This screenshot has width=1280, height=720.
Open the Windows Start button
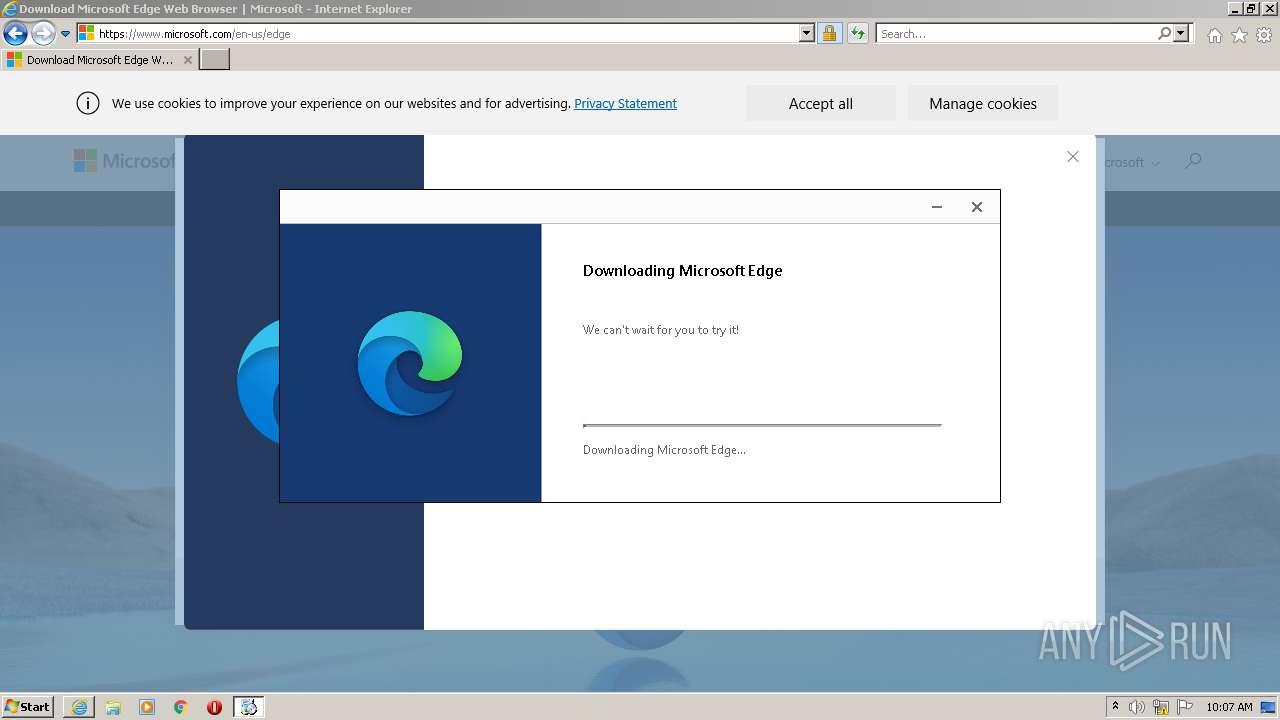tap(28, 707)
